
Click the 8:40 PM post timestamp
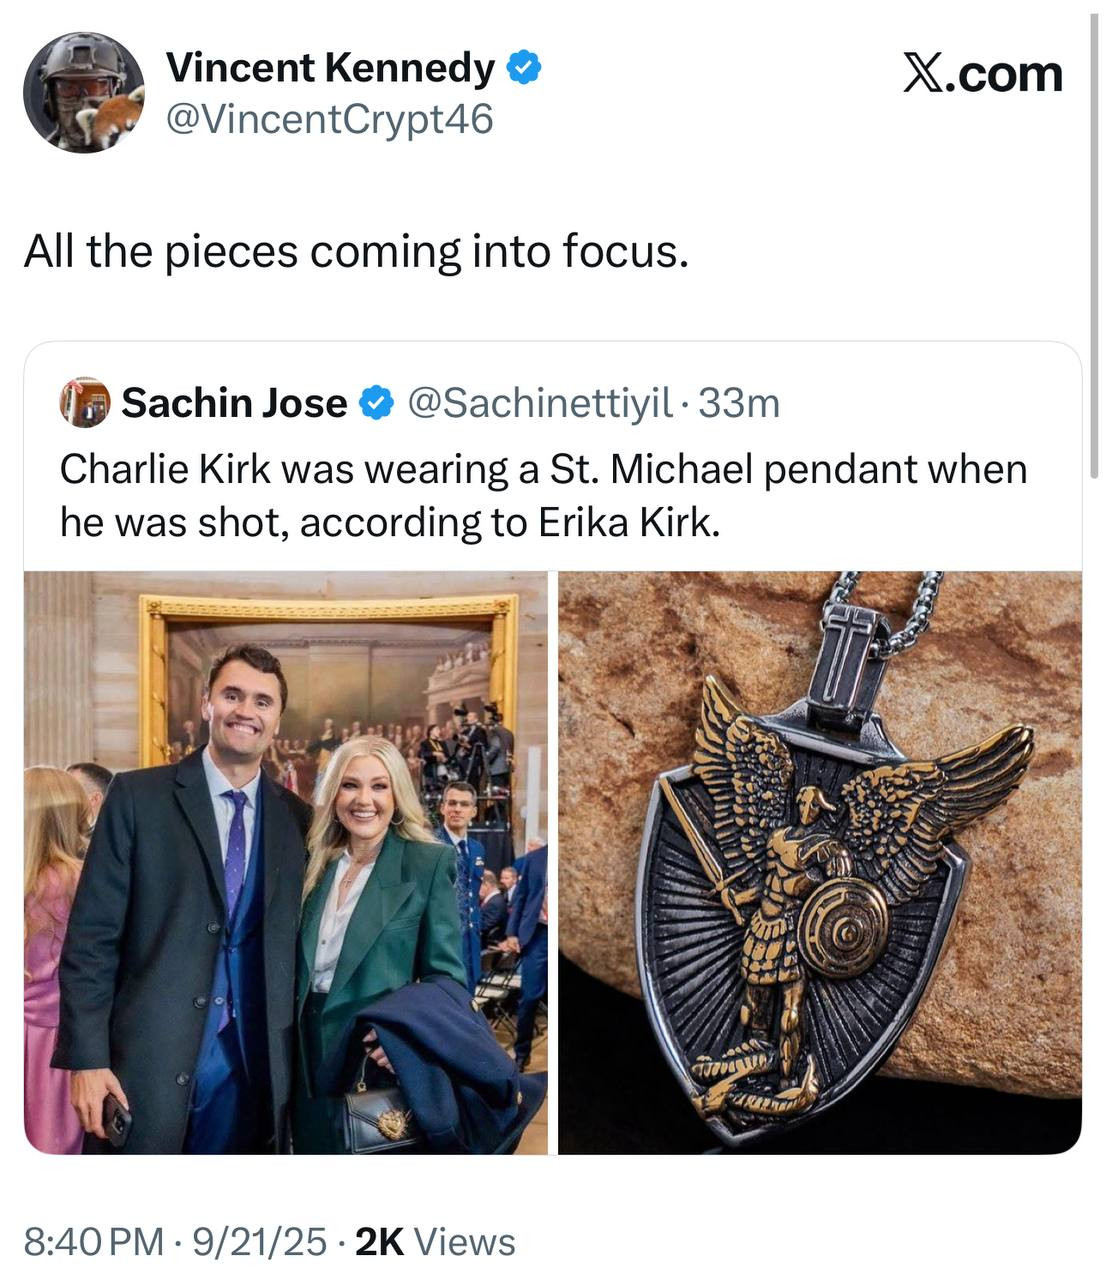(x=94, y=1242)
